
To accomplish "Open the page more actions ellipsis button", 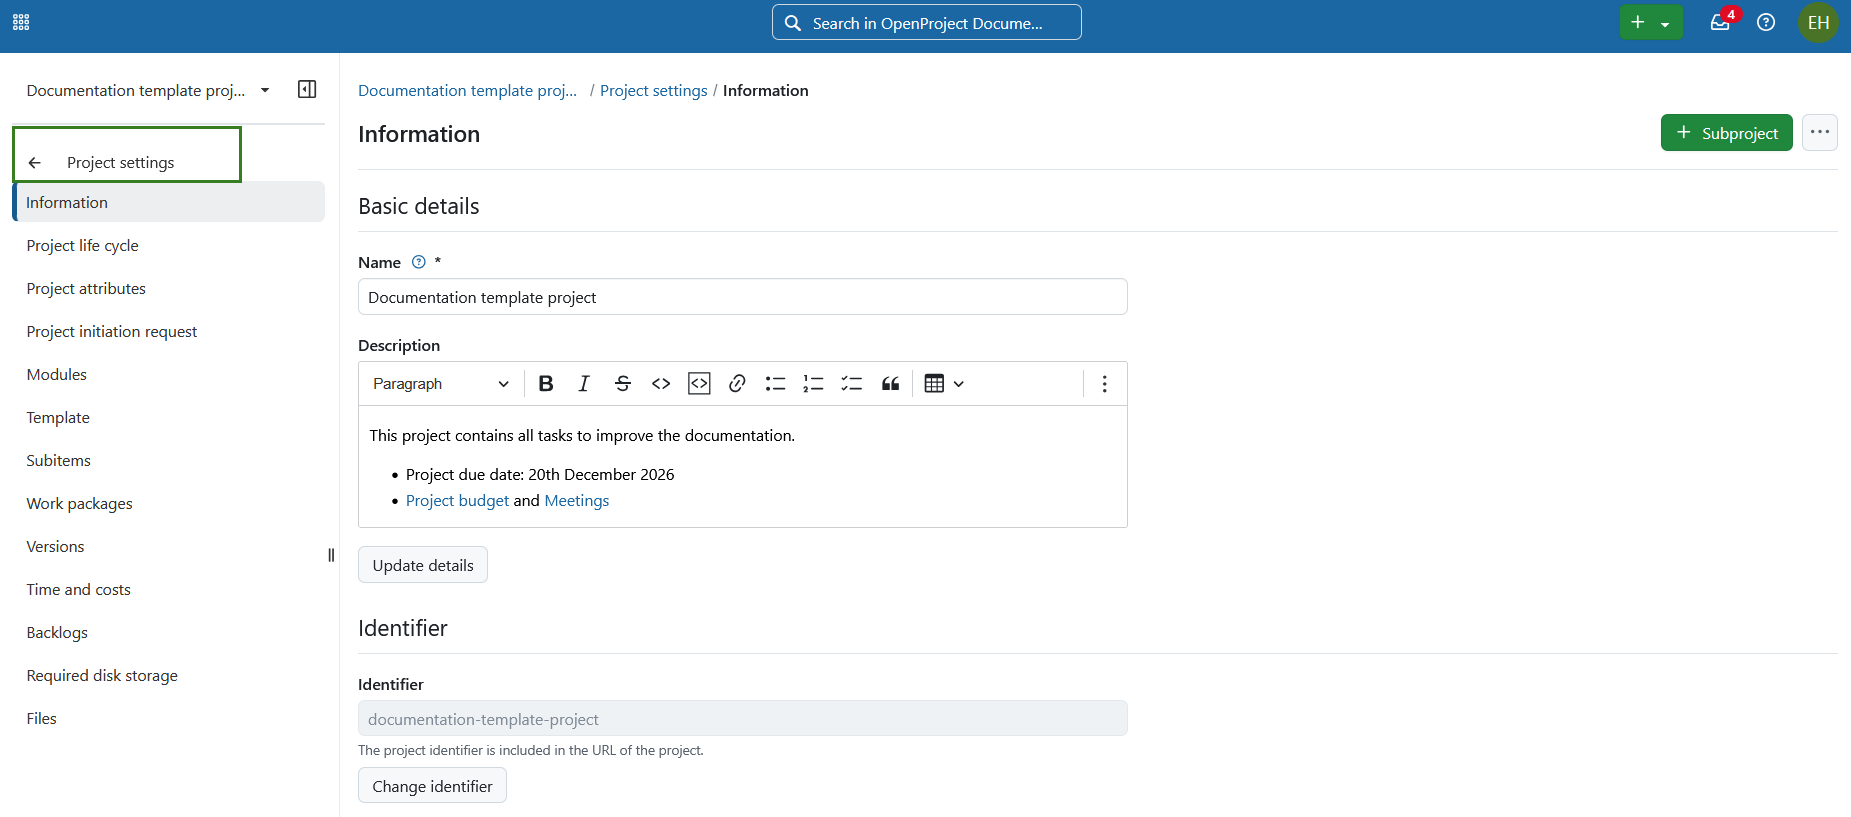I will click(x=1819, y=132).
